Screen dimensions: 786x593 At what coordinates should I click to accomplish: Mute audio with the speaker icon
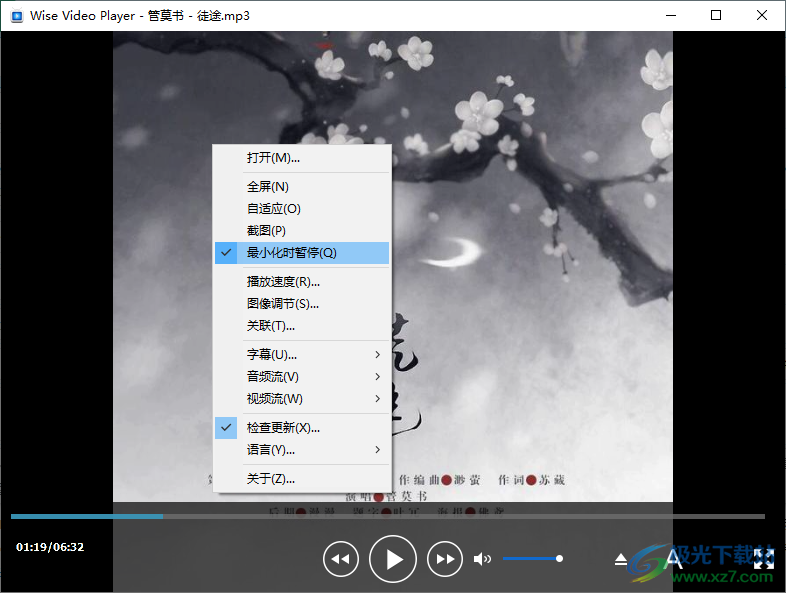(482, 558)
